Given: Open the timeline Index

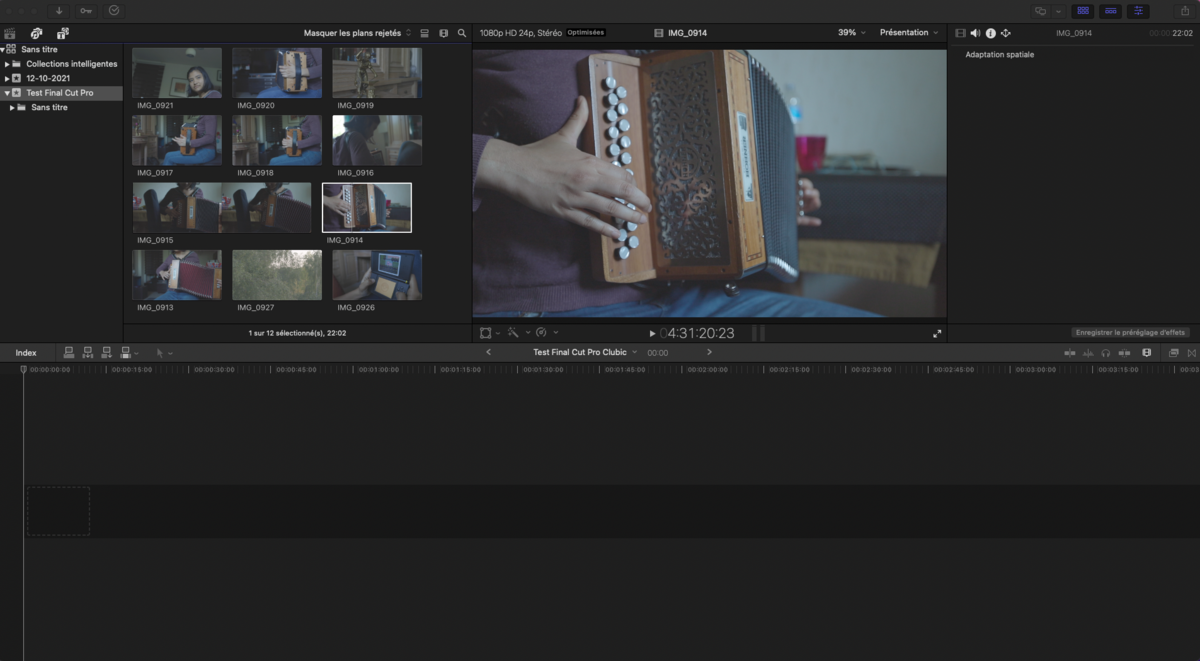Looking at the screenshot, I should pos(26,352).
